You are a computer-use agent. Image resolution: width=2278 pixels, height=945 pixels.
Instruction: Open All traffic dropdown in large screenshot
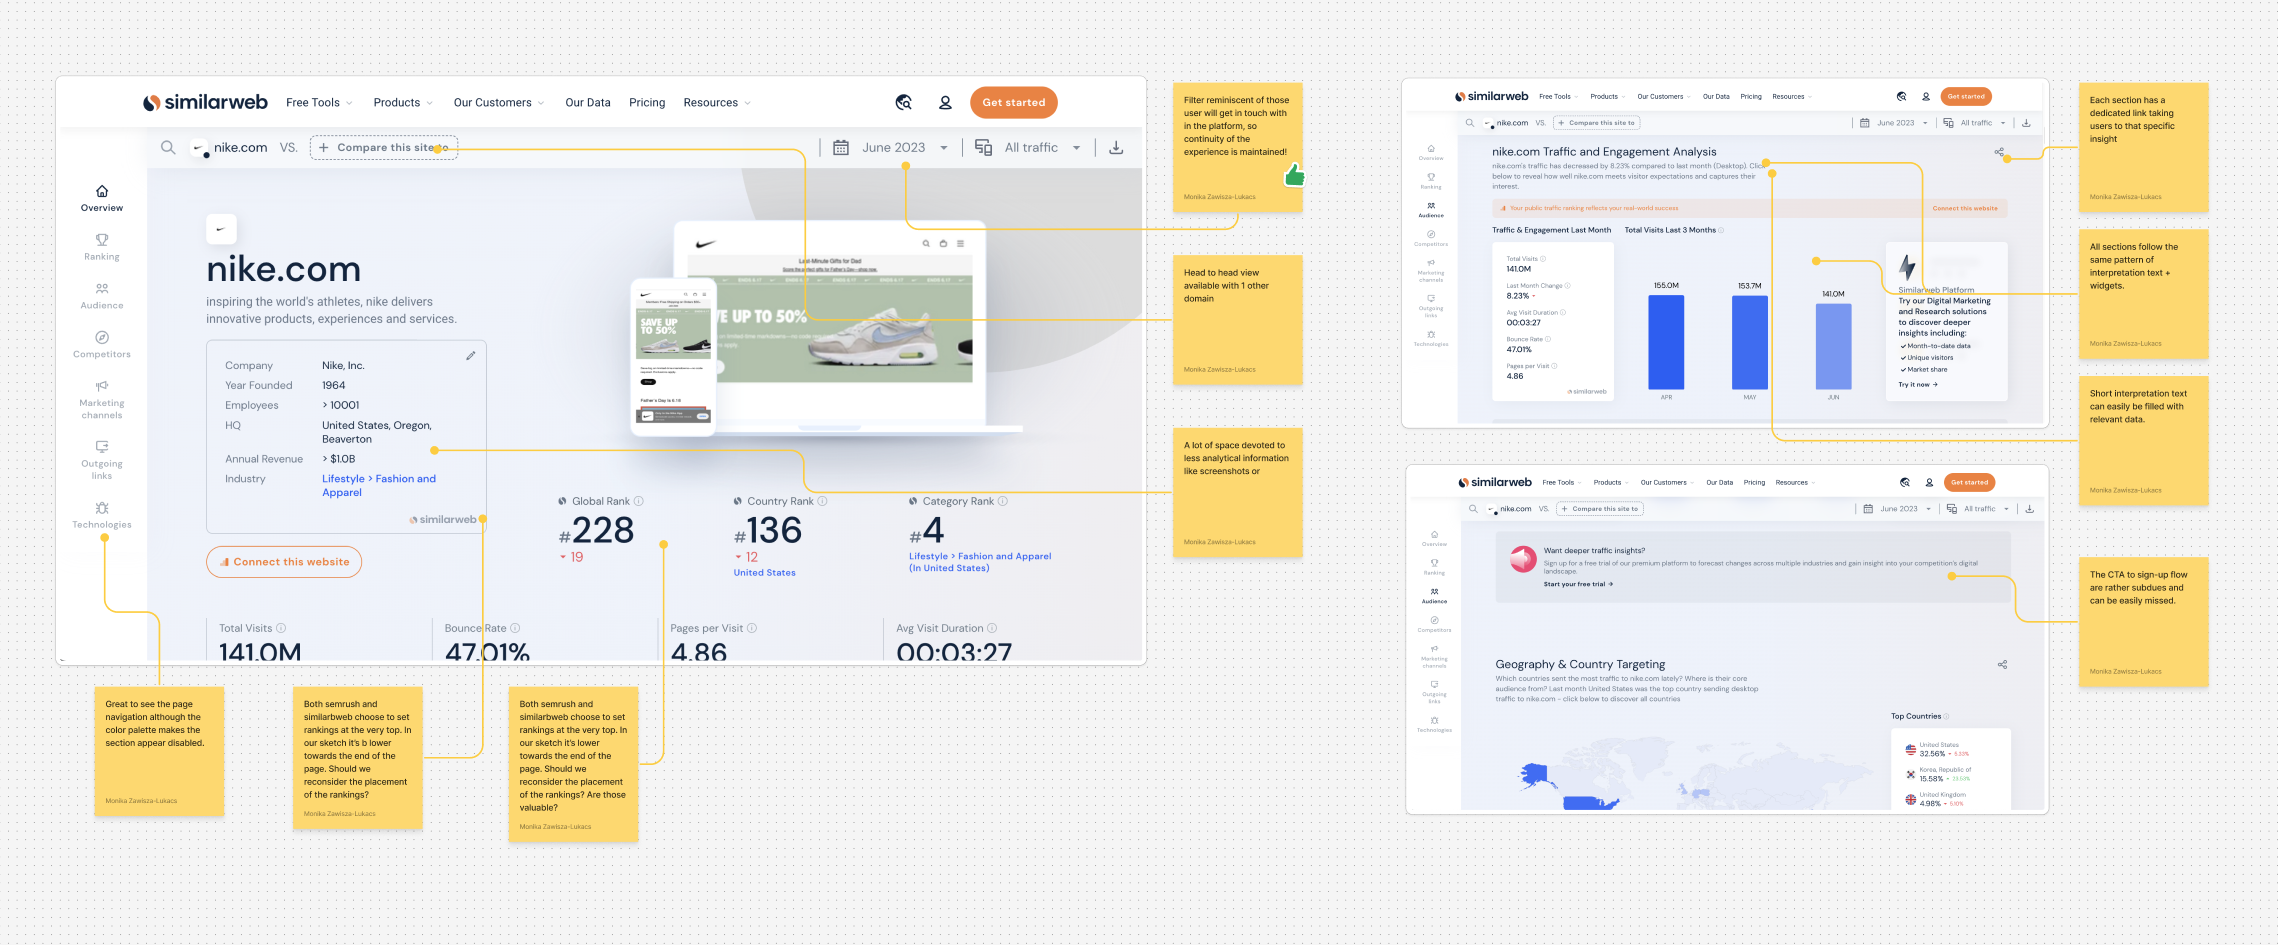coord(1028,148)
